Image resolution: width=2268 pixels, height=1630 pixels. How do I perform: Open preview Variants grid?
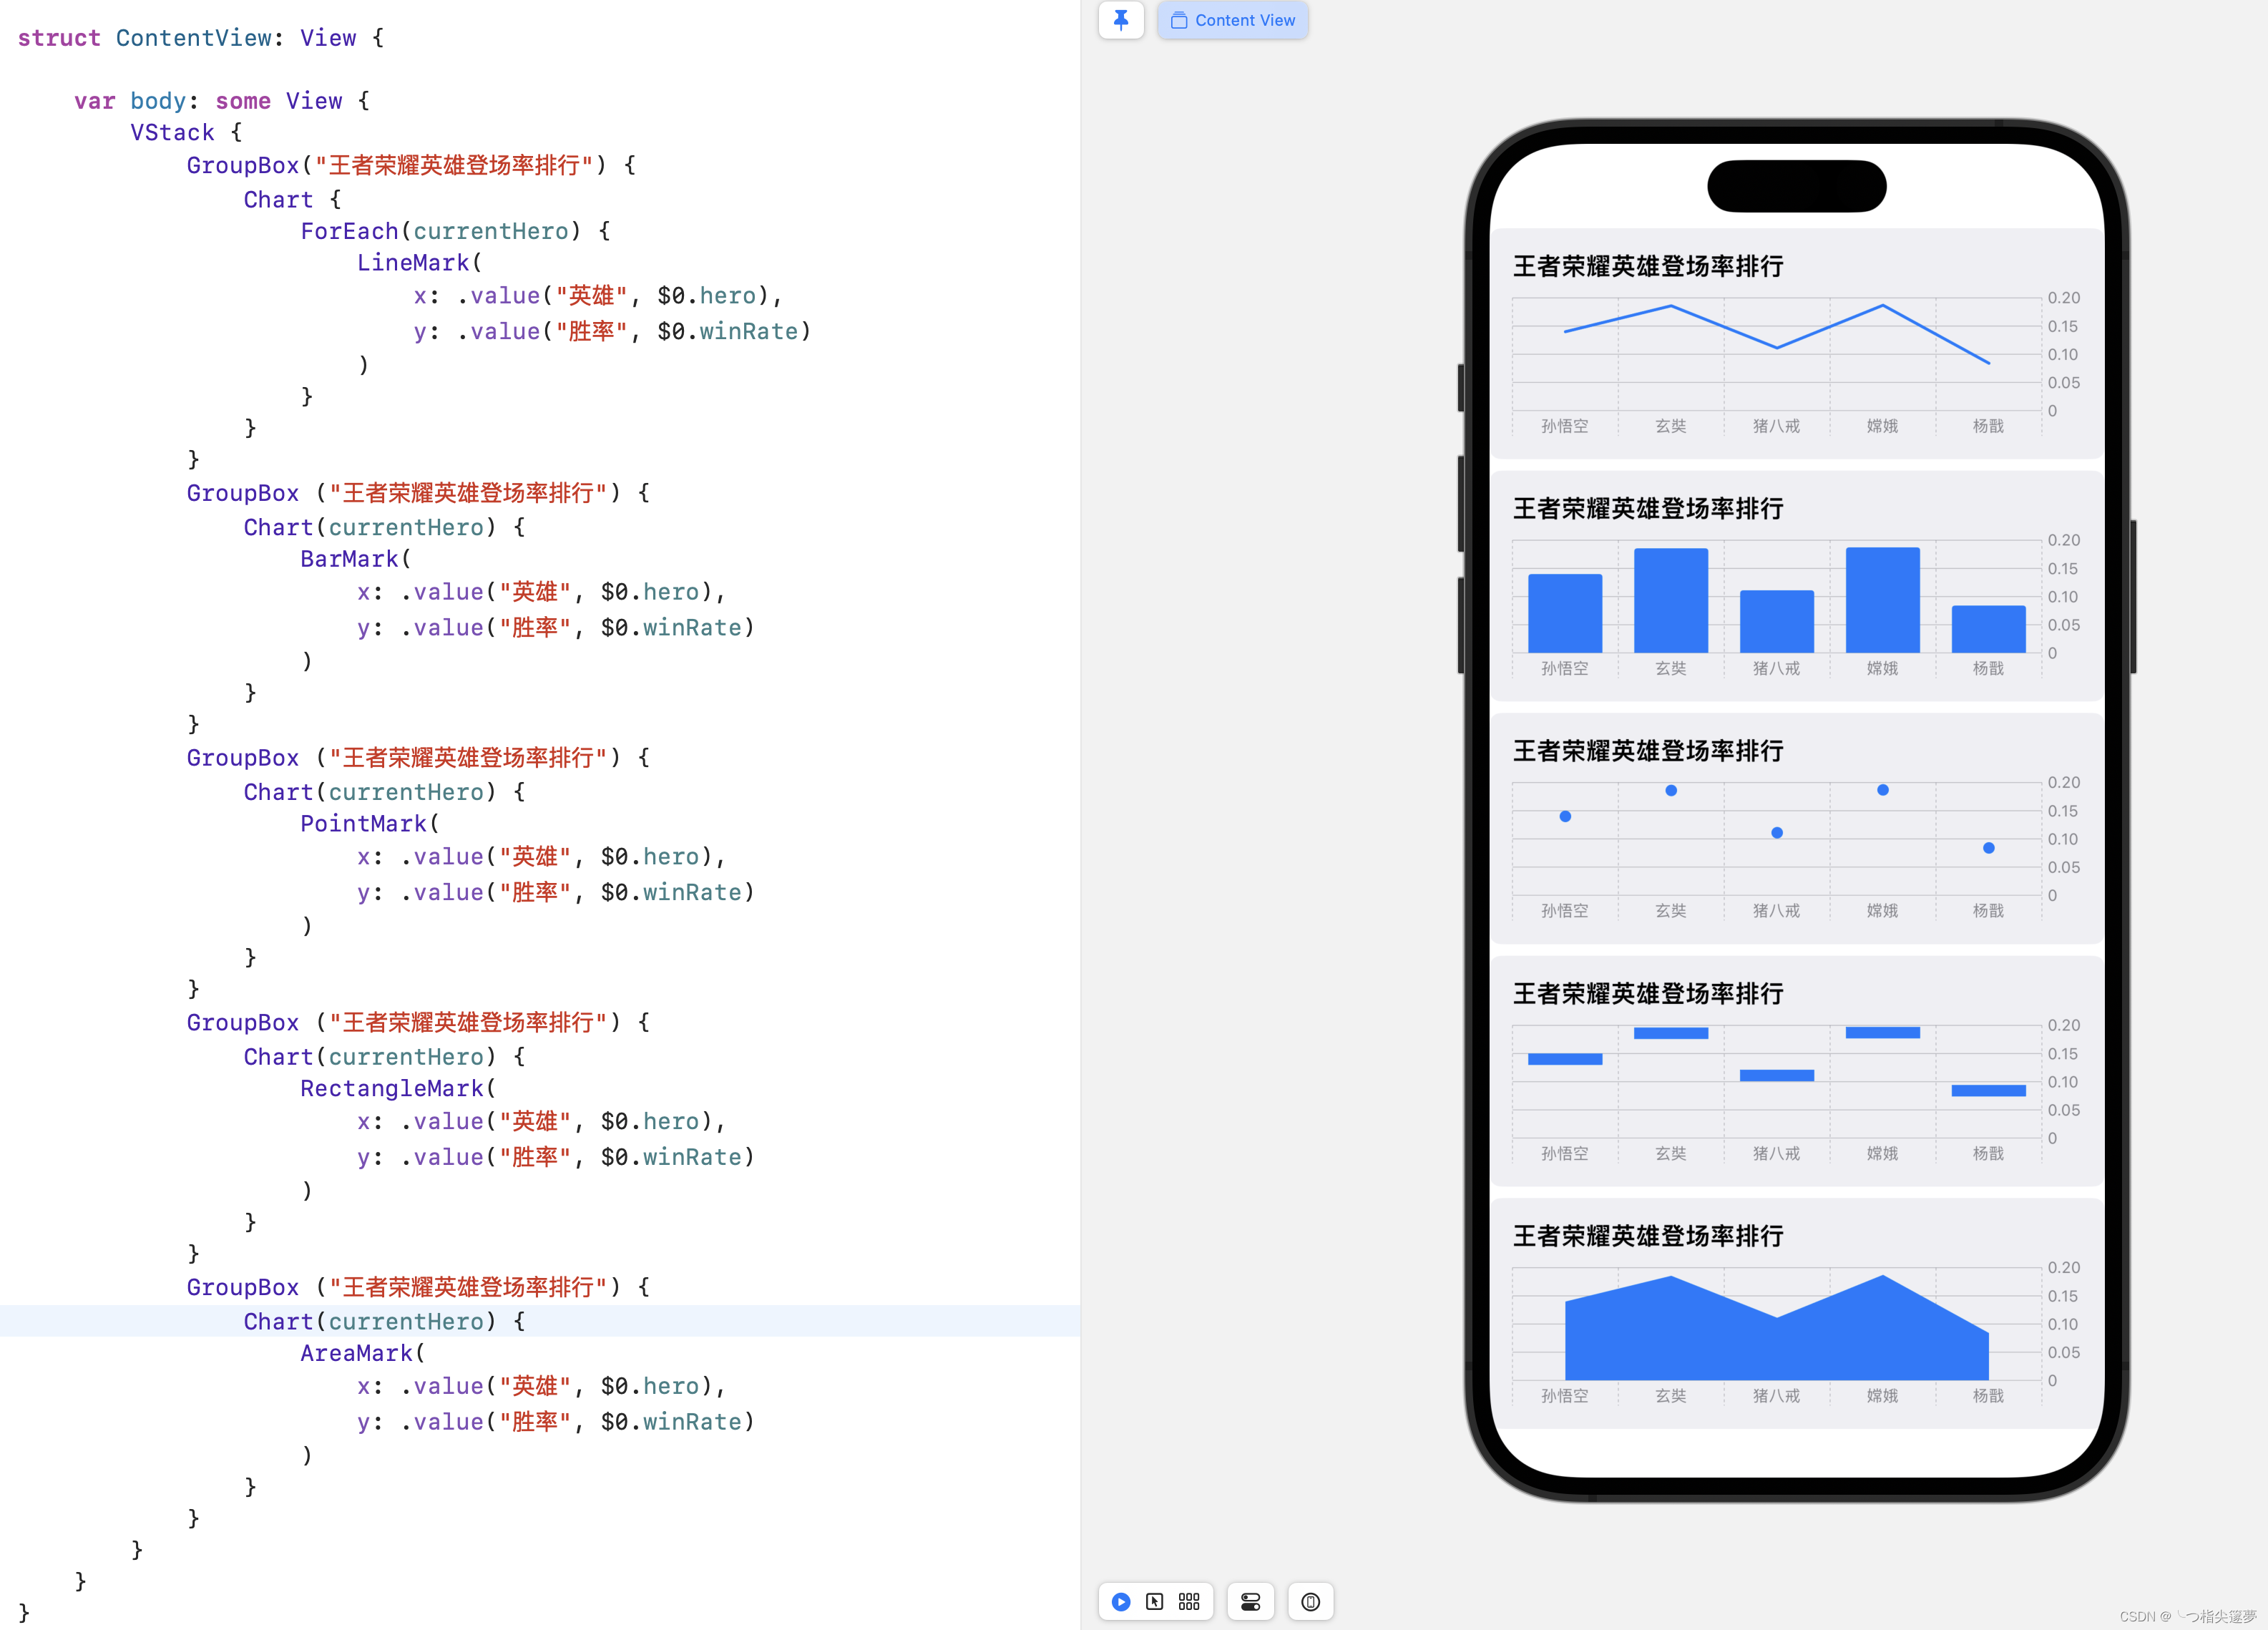[x=1188, y=1602]
